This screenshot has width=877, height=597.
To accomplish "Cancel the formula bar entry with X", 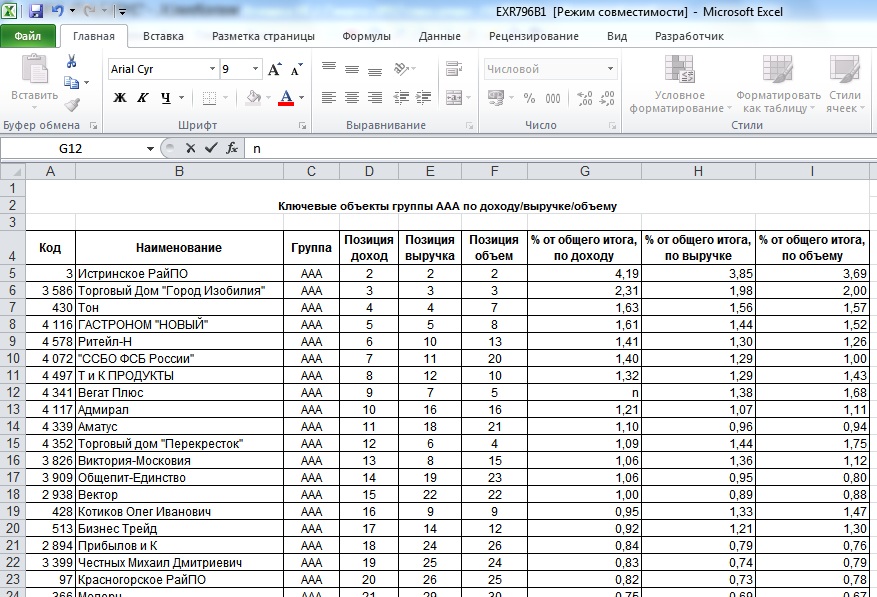I will click(190, 148).
